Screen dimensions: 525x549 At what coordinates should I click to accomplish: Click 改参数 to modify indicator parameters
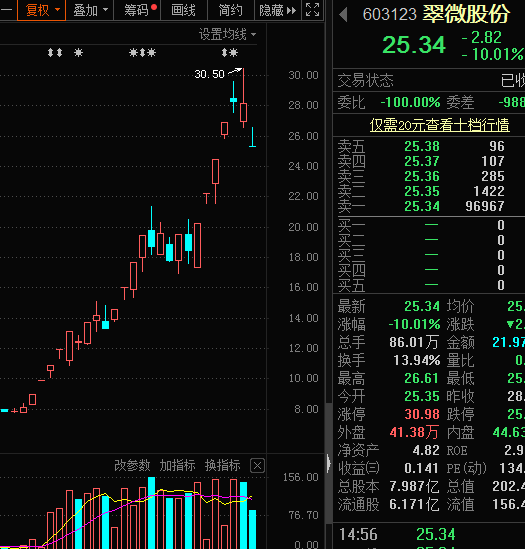click(x=132, y=466)
